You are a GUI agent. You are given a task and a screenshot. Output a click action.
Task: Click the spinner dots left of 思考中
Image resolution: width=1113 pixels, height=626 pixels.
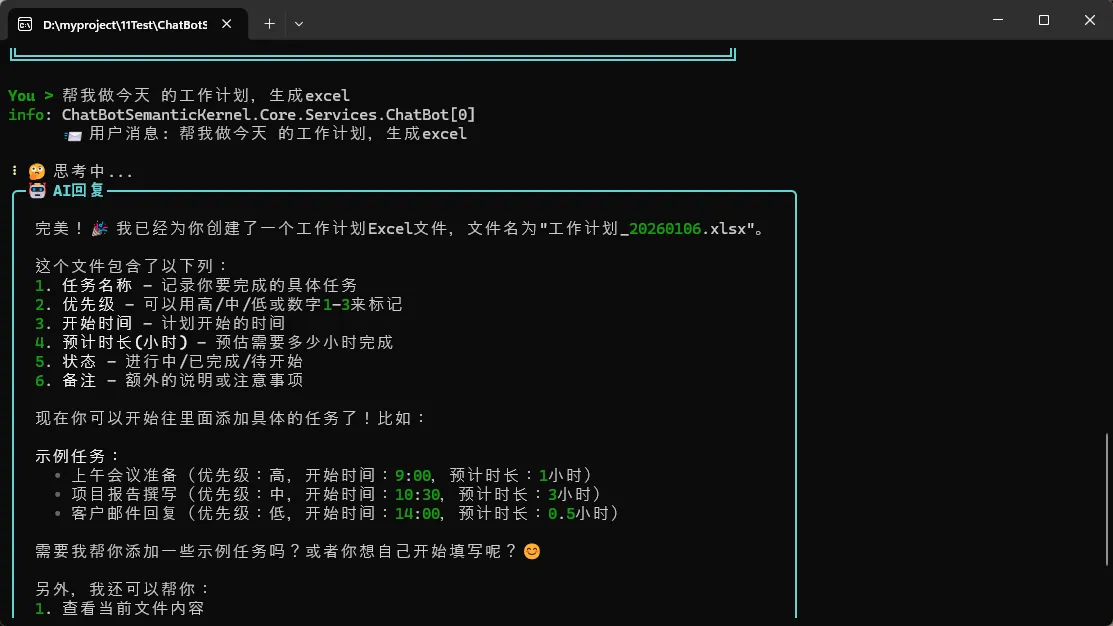pyautogui.click(x=14, y=171)
